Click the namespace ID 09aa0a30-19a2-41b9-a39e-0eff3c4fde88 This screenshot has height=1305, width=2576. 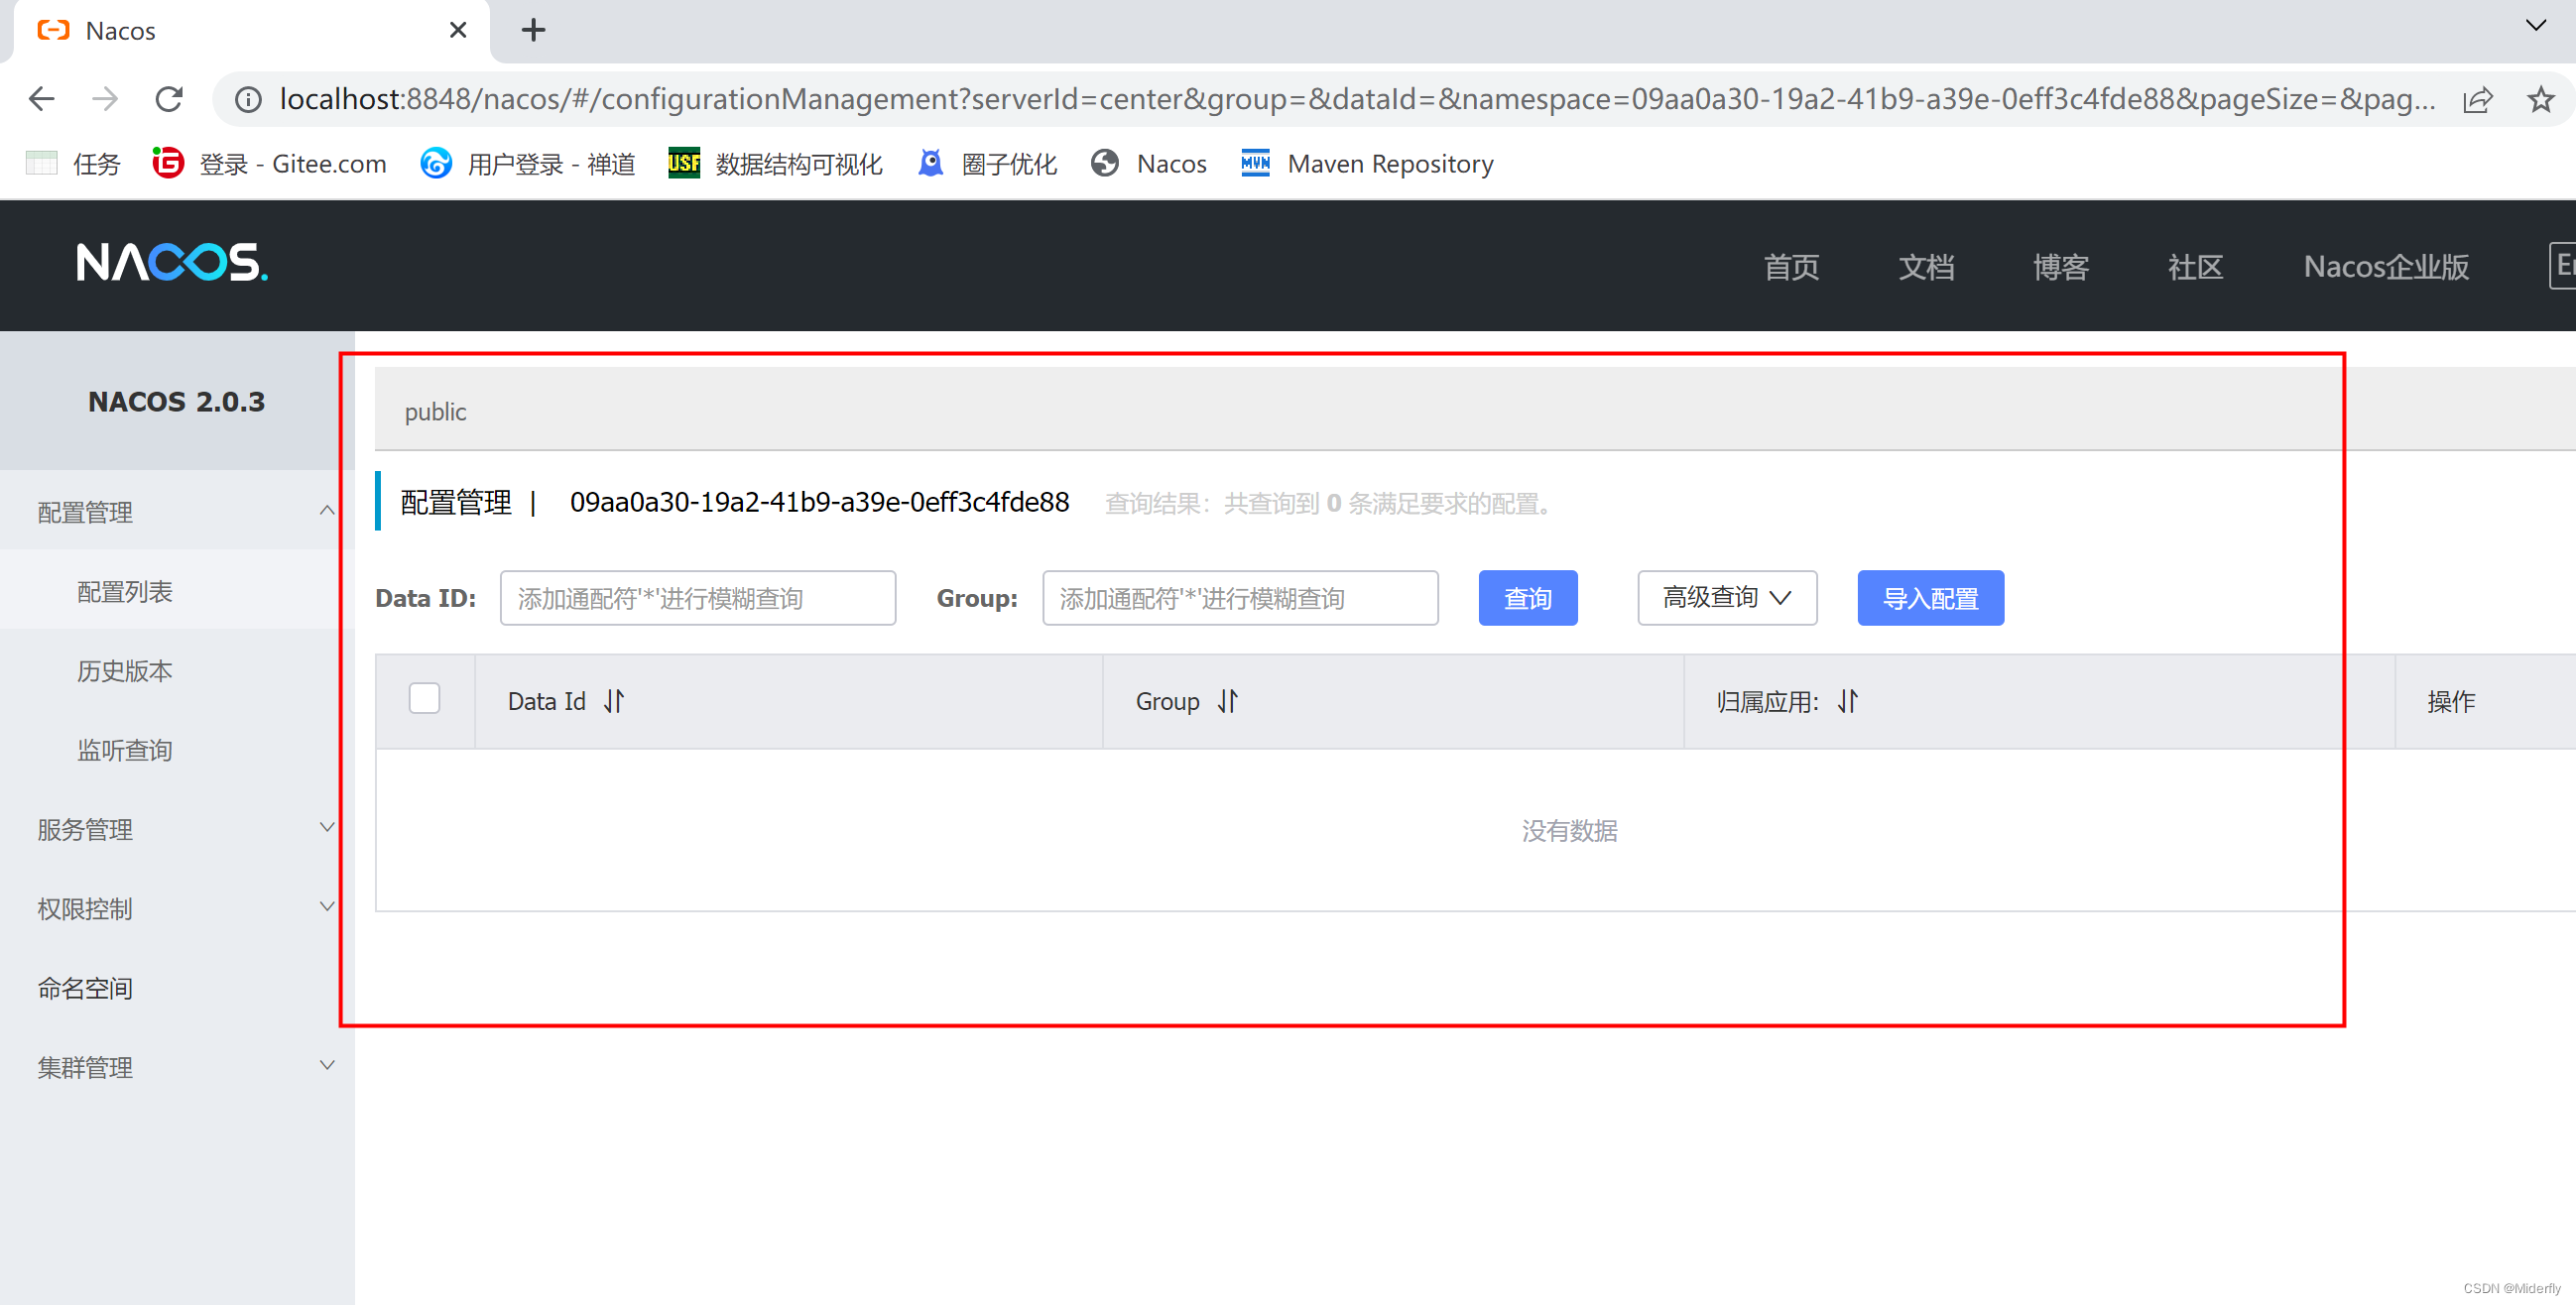click(x=819, y=502)
